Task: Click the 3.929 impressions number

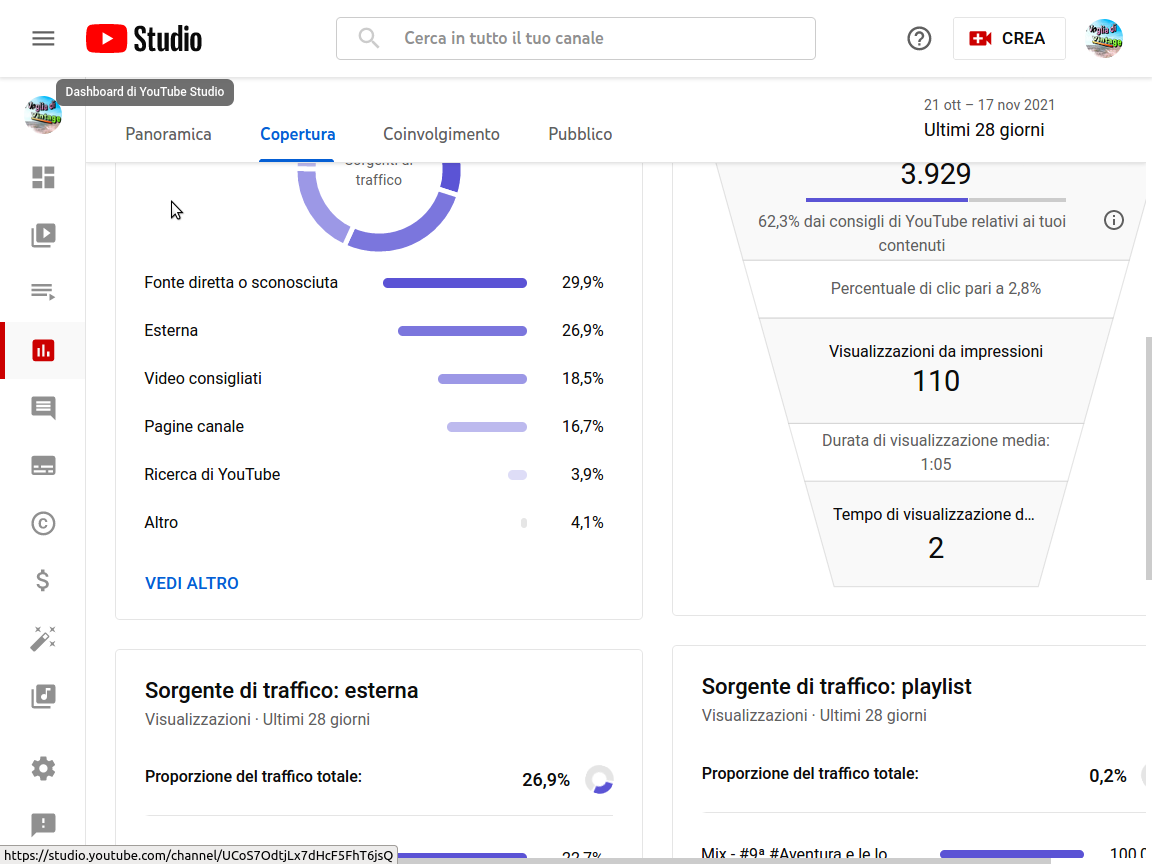Action: coord(935,174)
